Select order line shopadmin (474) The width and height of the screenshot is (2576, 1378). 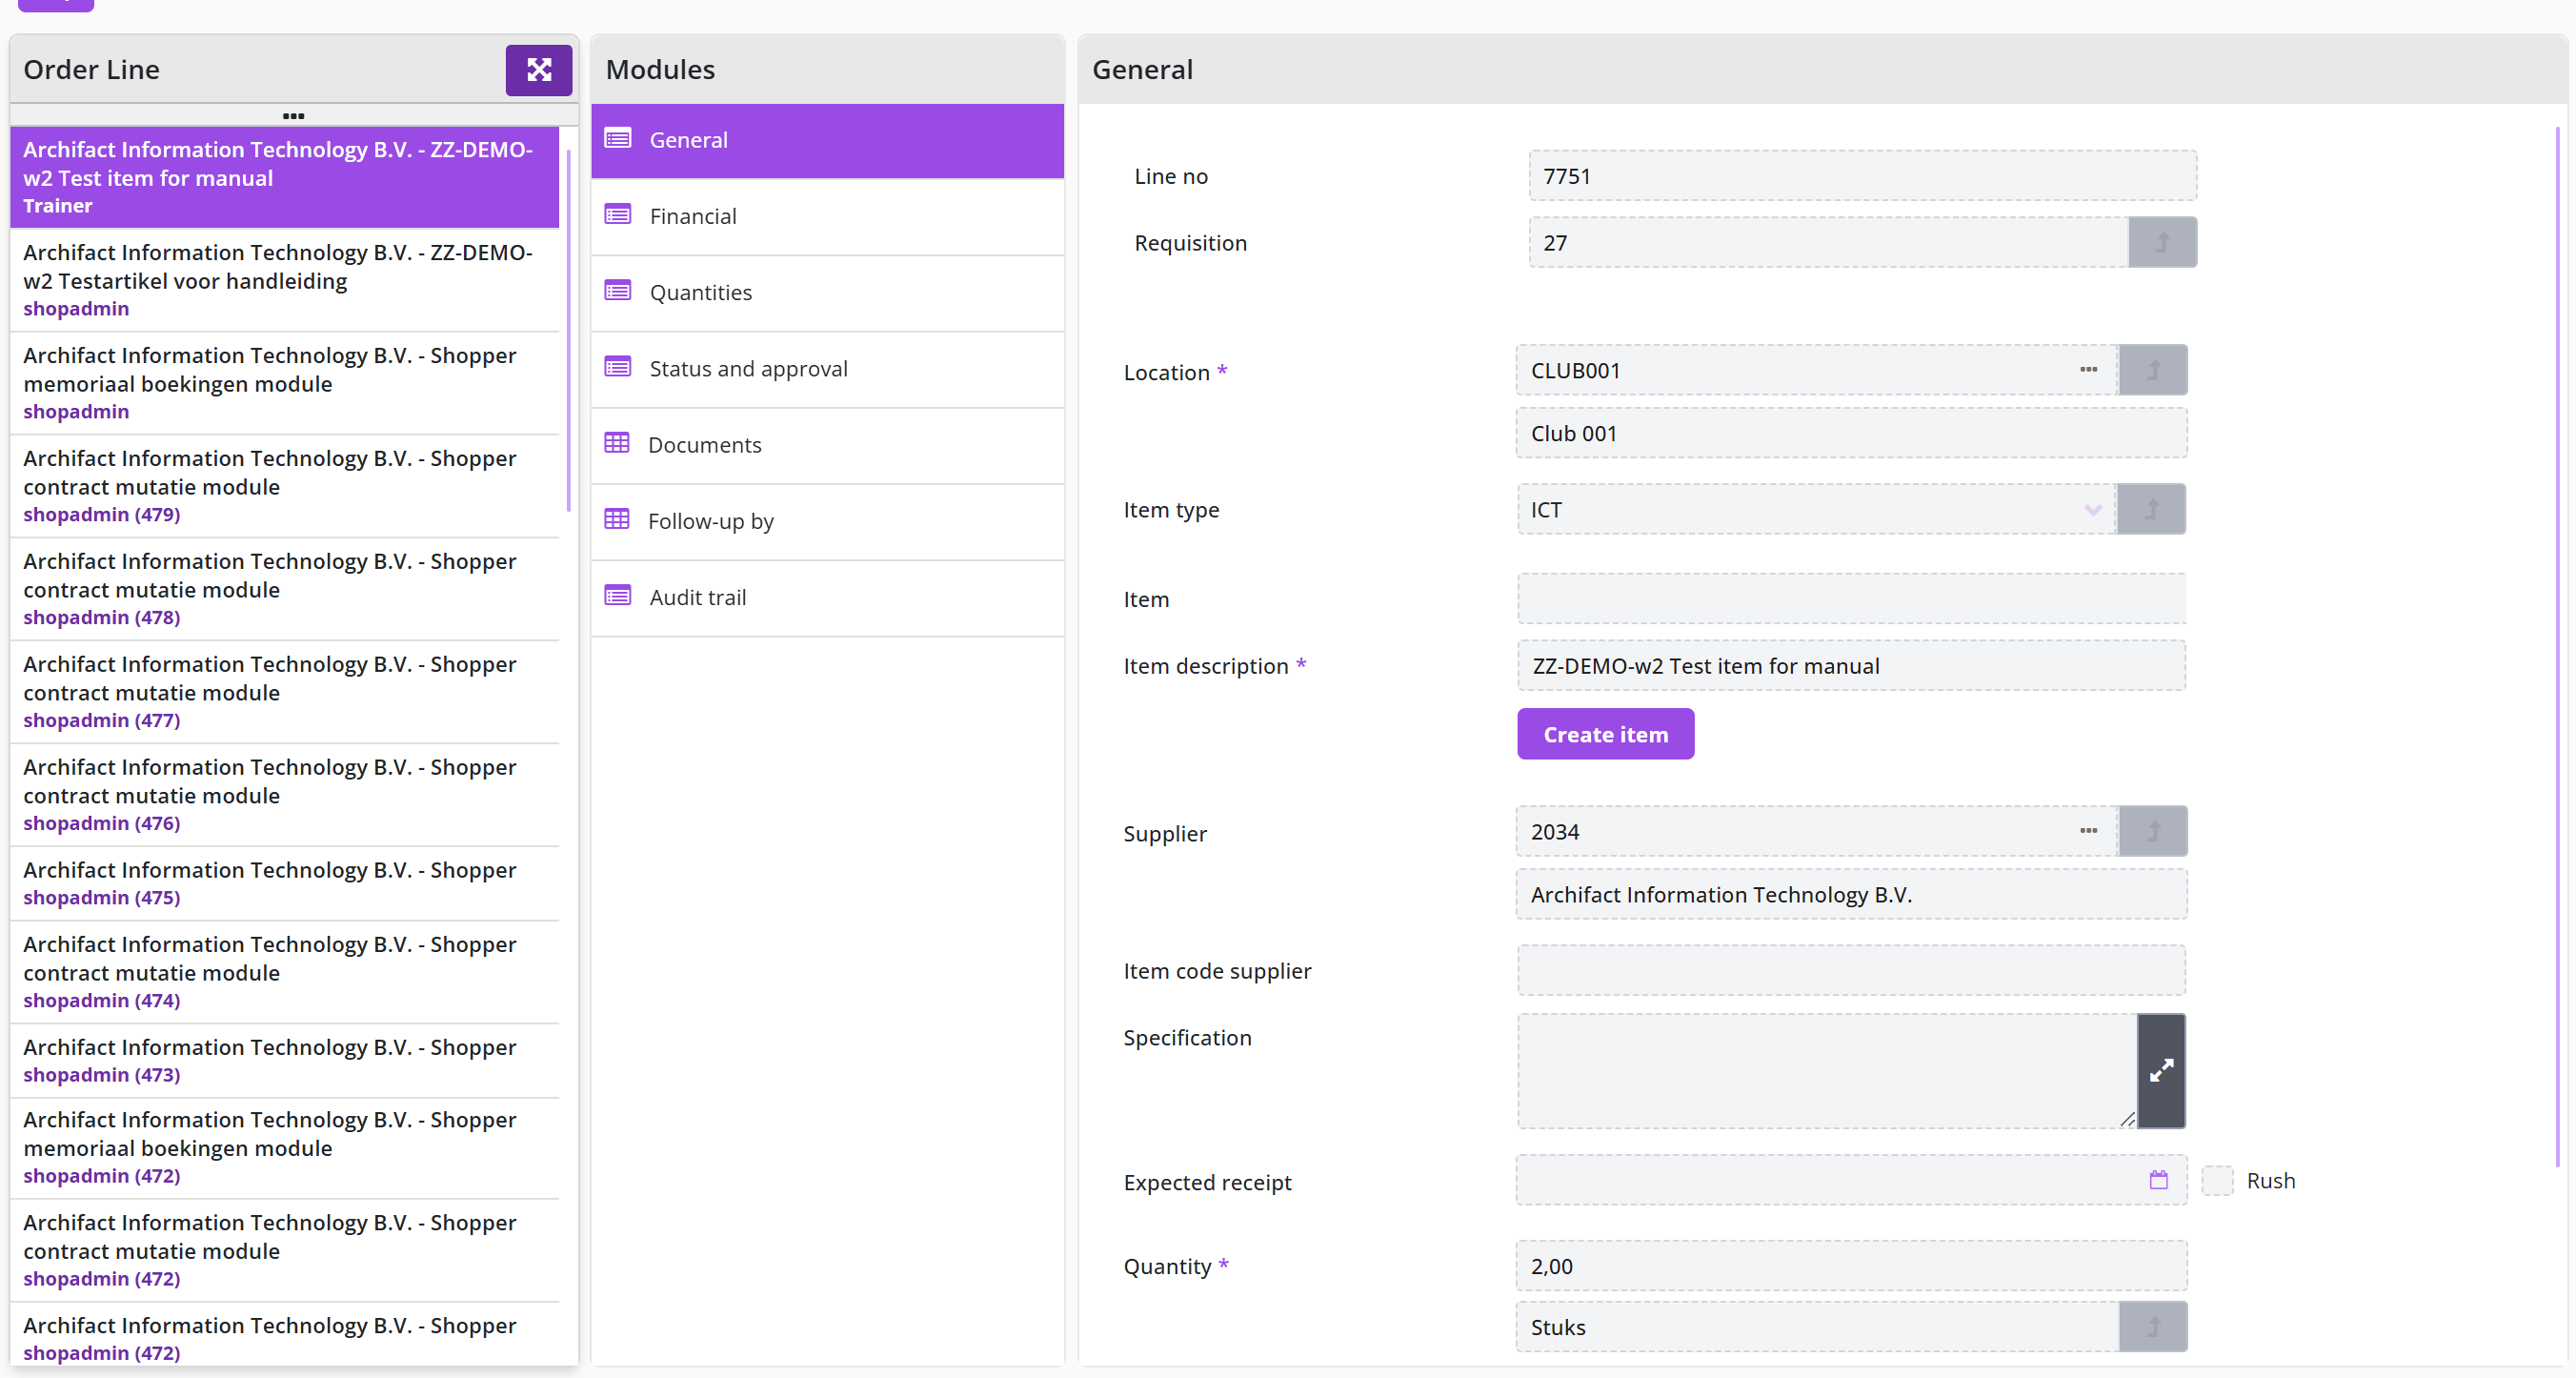click(285, 972)
